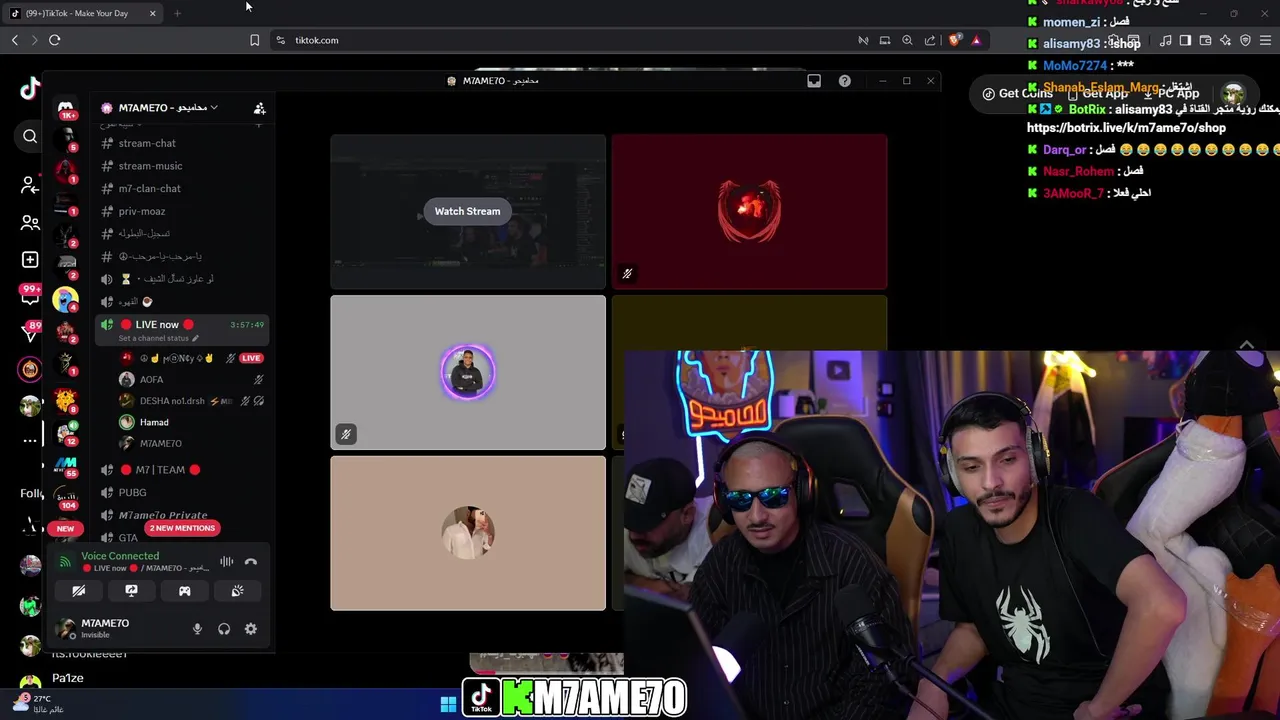Click the invite members icon beside server name
Screen dimensions: 1280x720
(259, 108)
